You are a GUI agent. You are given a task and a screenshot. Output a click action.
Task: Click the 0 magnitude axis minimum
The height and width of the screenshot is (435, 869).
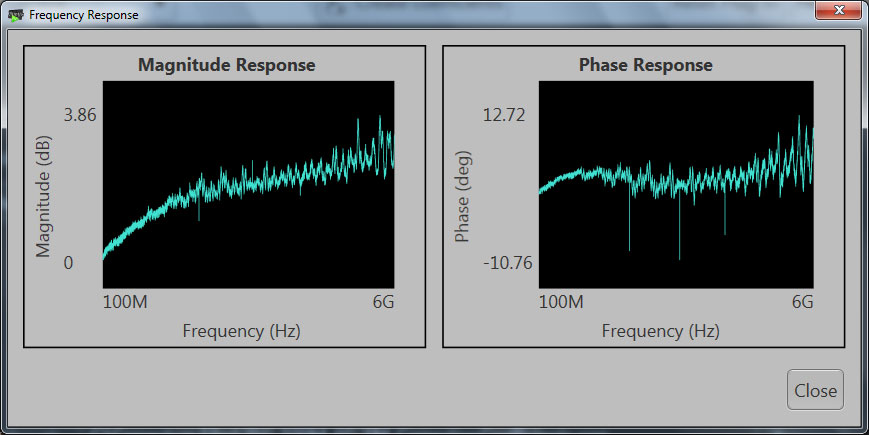pyautogui.click(x=68, y=263)
